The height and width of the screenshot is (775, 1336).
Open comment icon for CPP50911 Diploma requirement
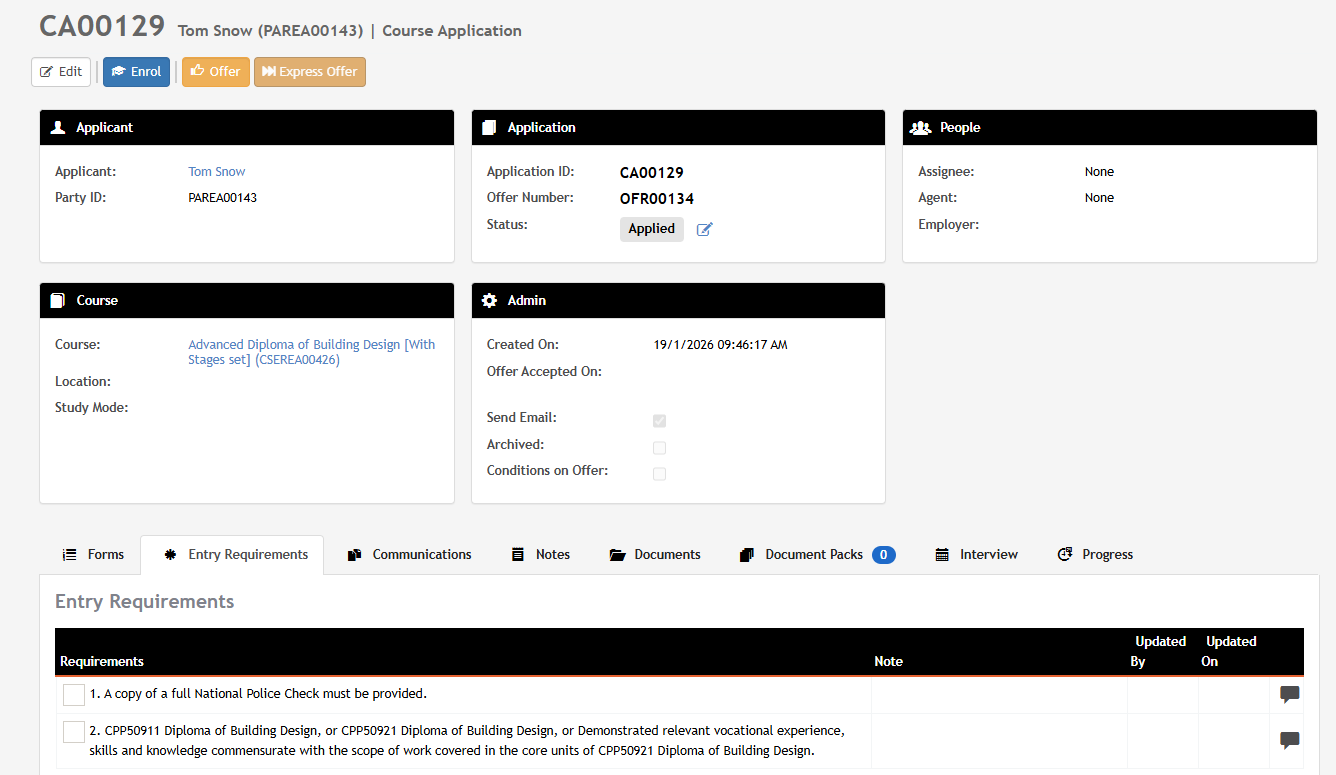point(1290,740)
